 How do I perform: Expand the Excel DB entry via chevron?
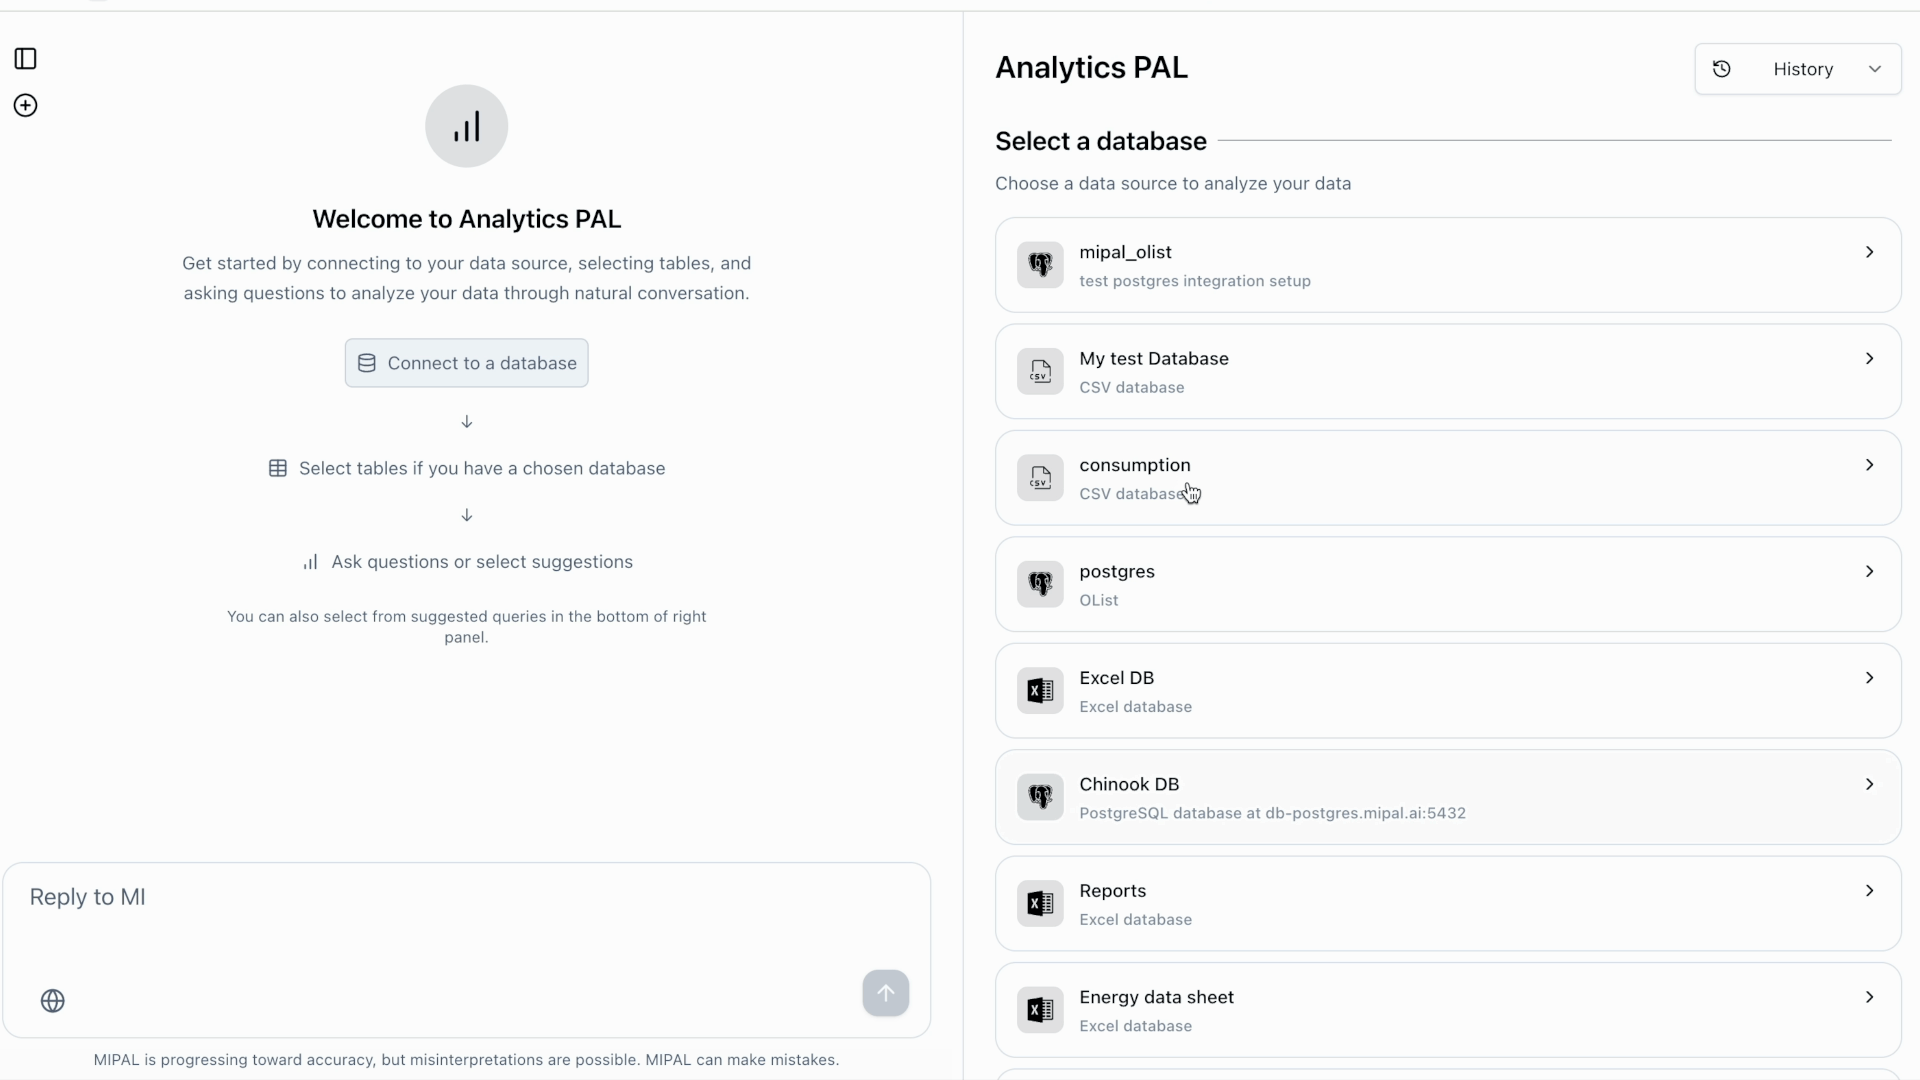(1870, 677)
